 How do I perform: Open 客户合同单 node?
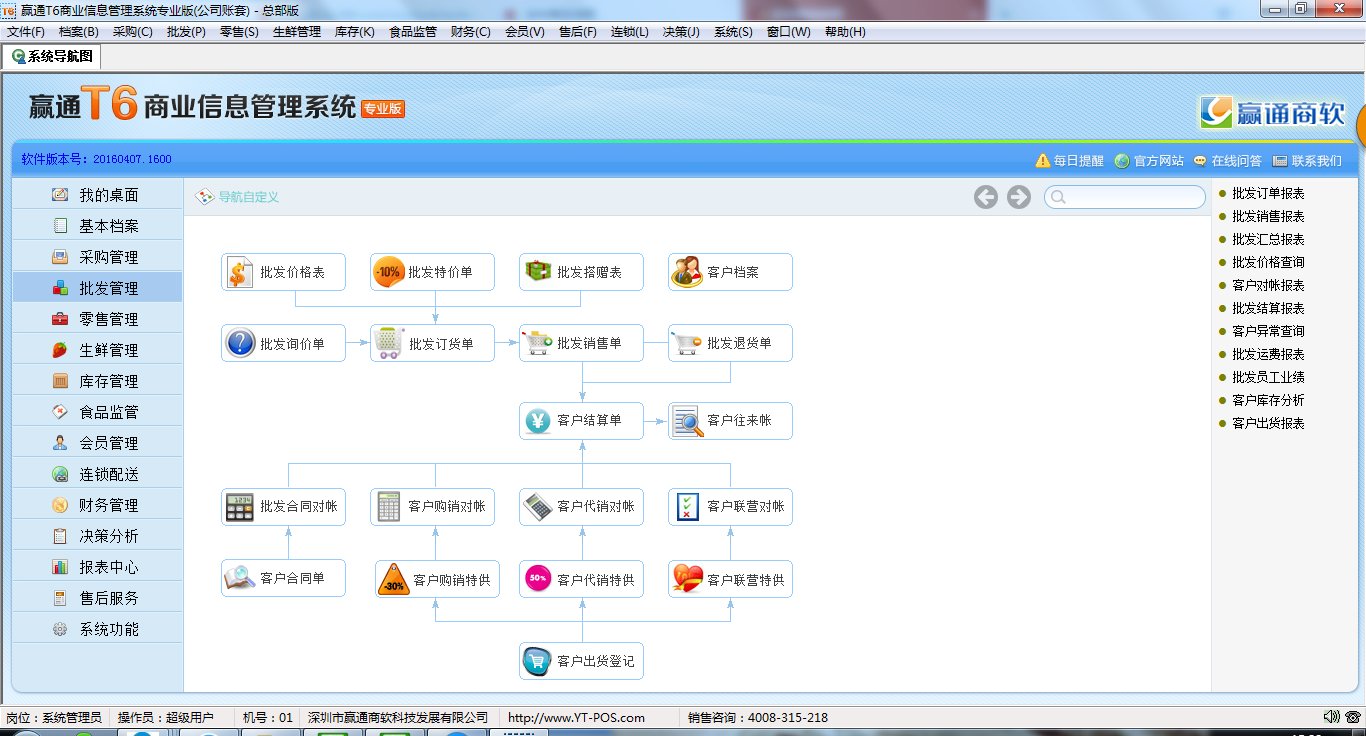(283, 578)
